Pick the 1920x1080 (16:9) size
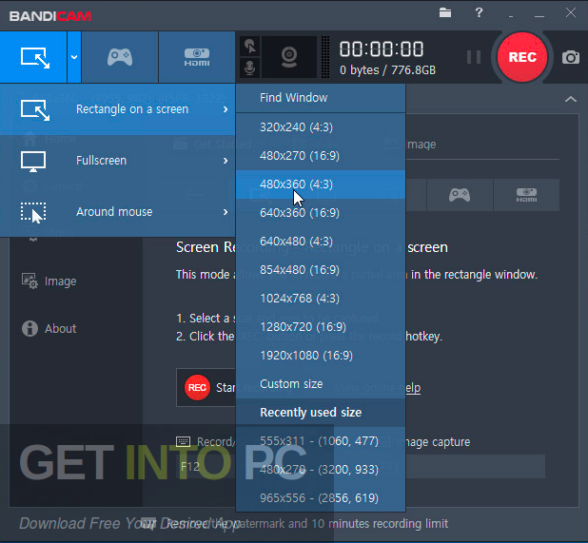The width and height of the screenshot is (588, 543). [x=320, y=356]
